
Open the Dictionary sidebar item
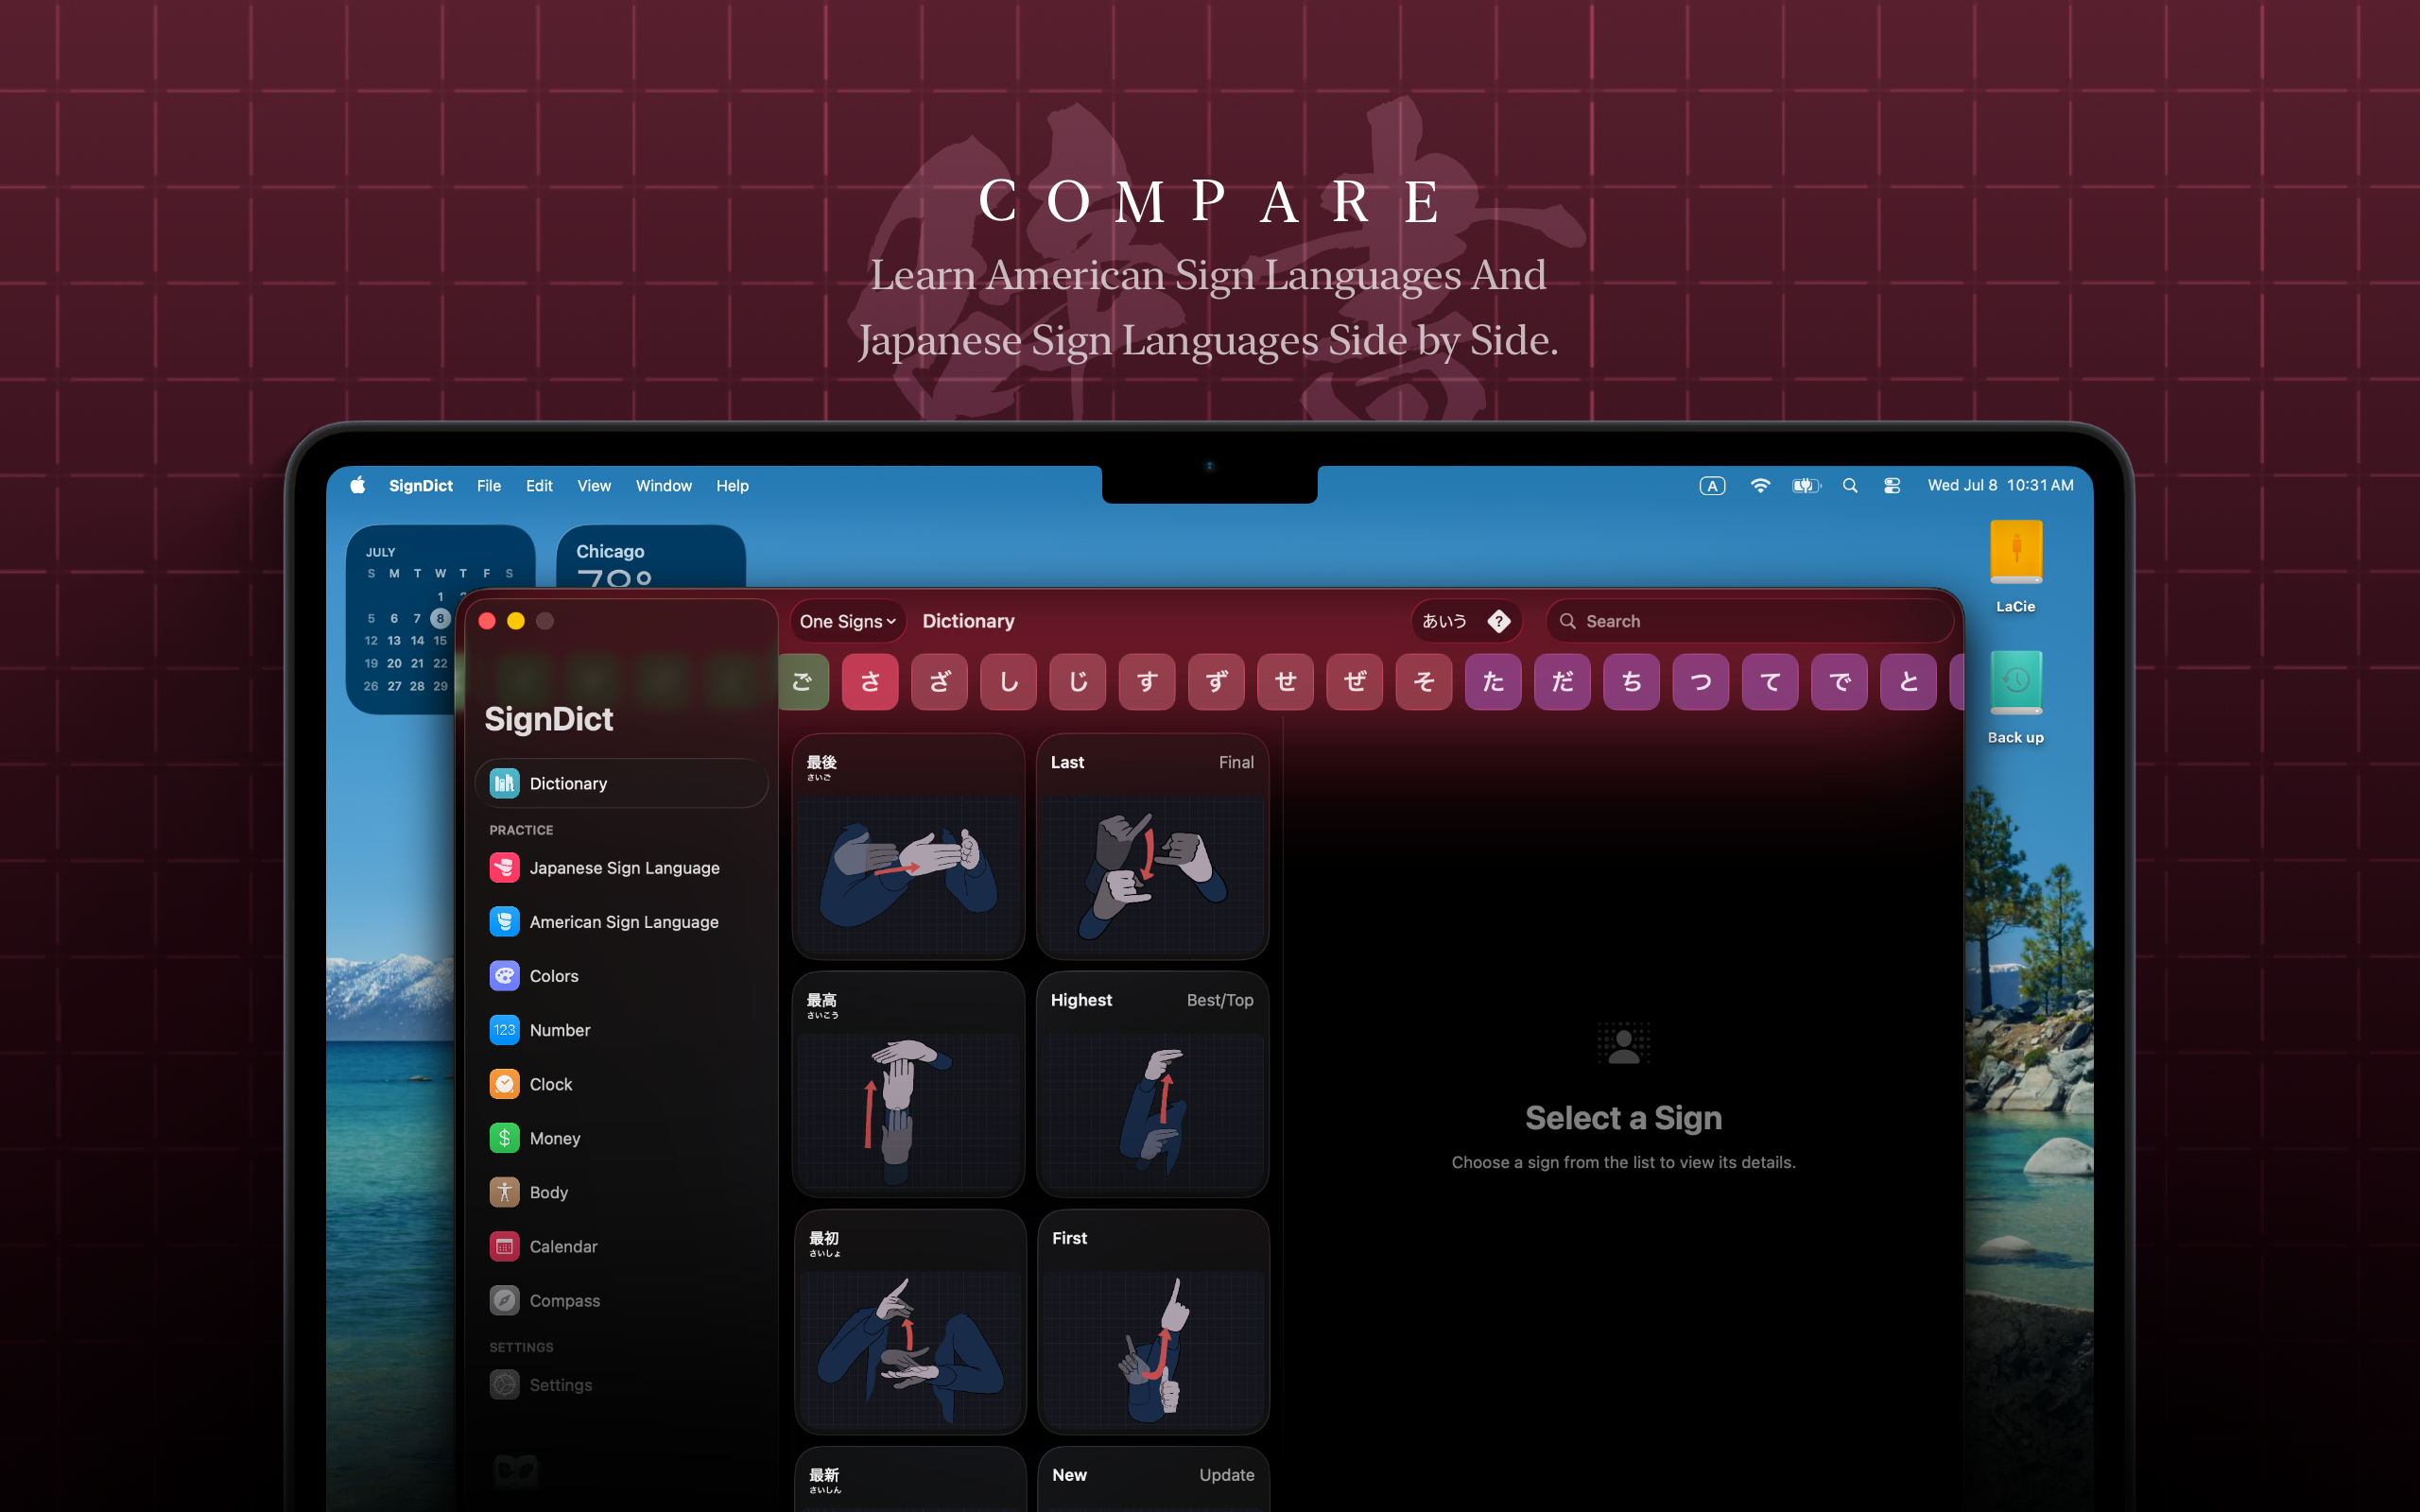621,783
